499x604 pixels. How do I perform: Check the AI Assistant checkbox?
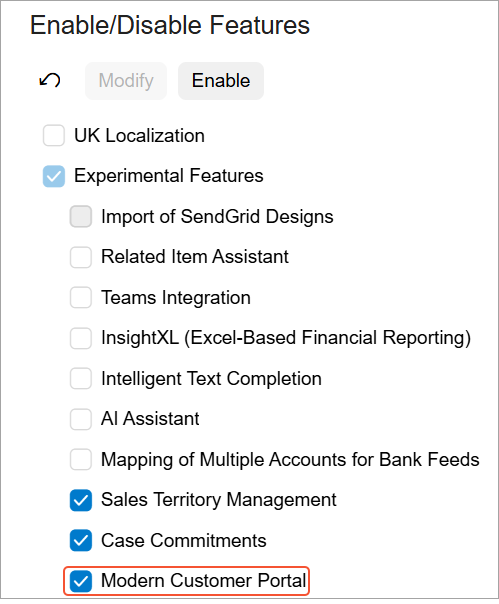81,419
